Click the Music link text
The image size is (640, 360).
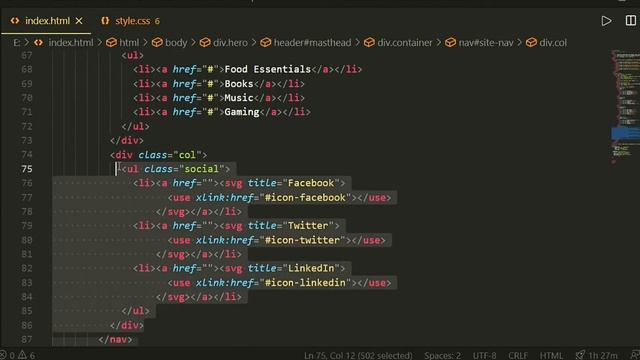239,98
